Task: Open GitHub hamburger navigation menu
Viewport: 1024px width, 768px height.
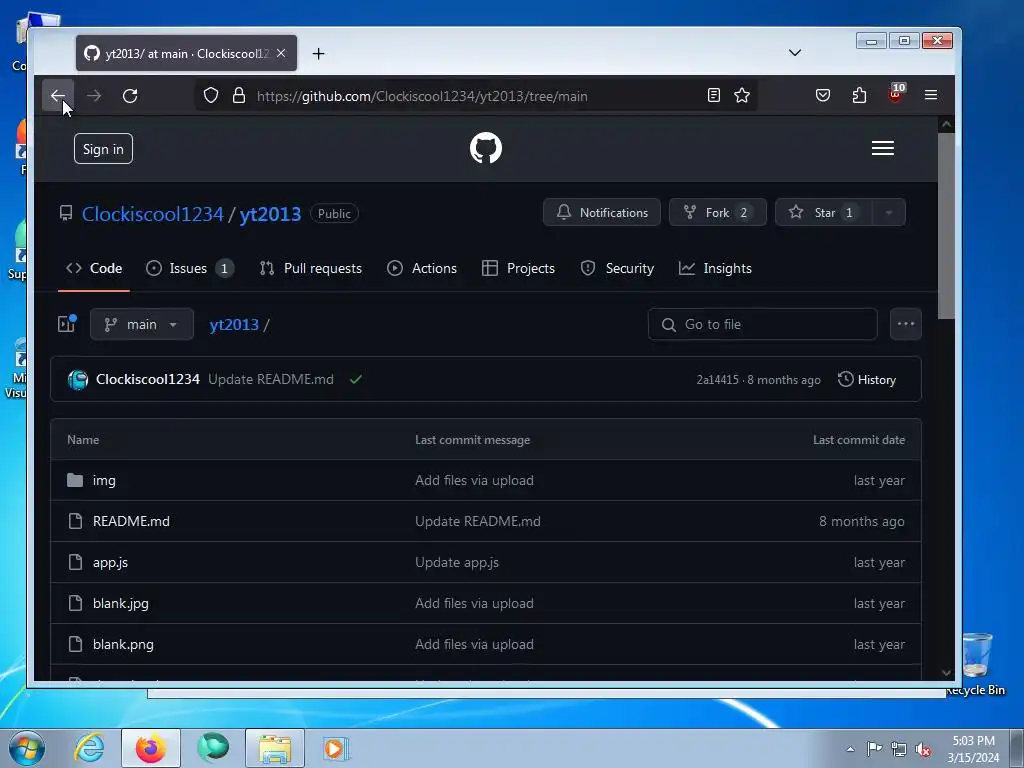Action: (883, 148)
